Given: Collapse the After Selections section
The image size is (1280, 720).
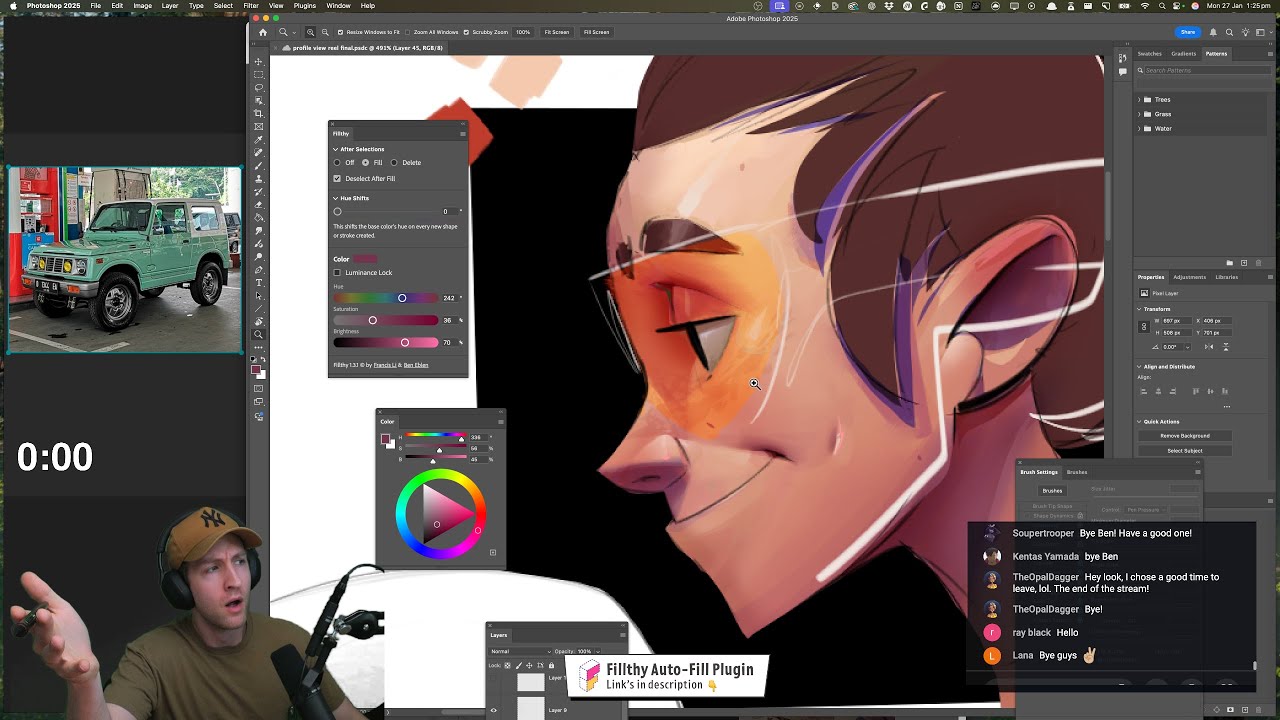Looking at the screenshot, I should click(x=336, y=149).
